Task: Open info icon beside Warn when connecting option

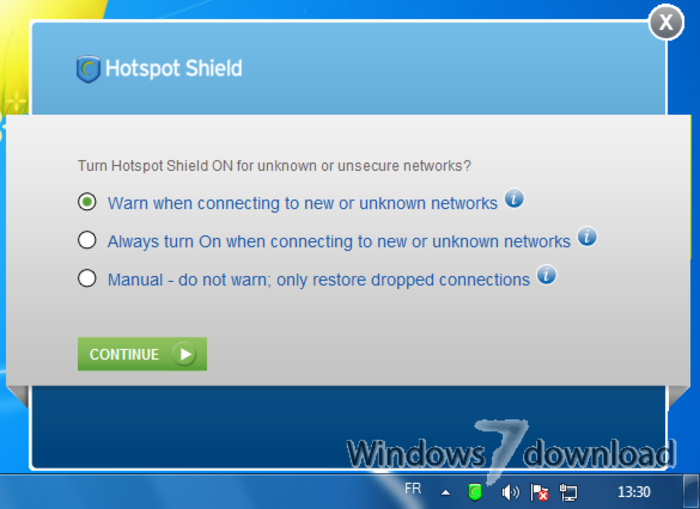Action: click(514, 198)
